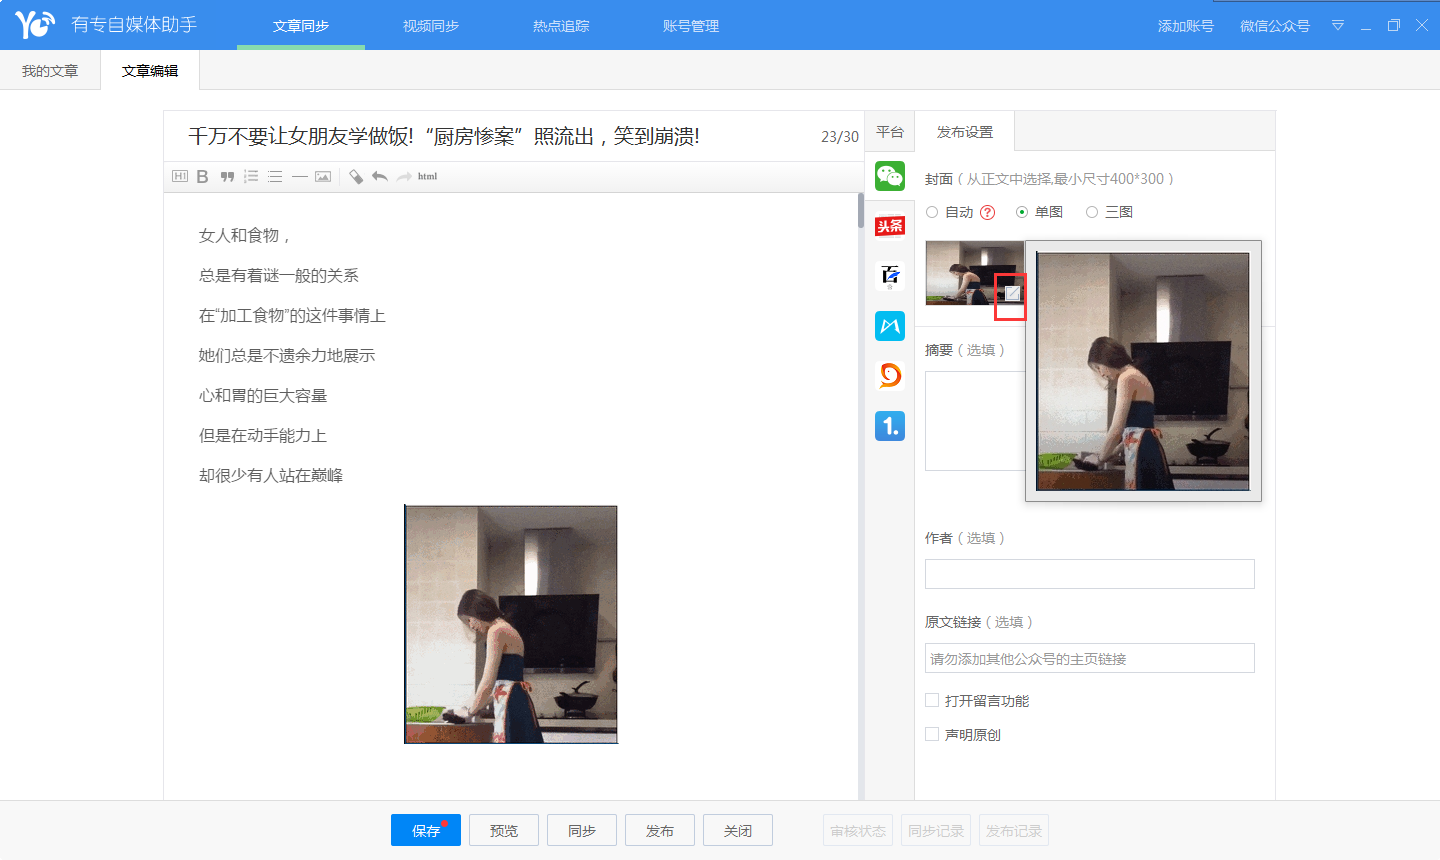Choose the 自动 cover radio option
The width and height of the screenshot is (1440, 860).
click(932, 212)
